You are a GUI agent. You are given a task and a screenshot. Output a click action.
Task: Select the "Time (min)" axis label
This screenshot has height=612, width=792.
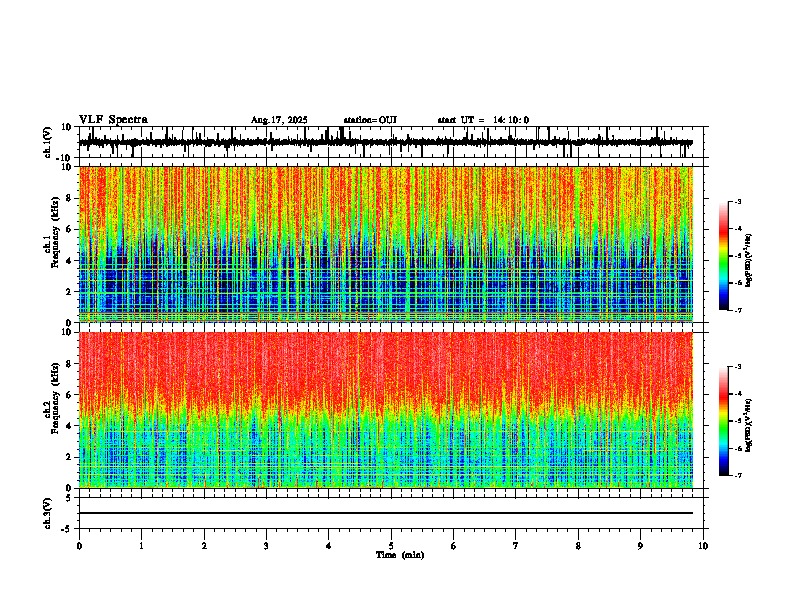click(400, 555)
